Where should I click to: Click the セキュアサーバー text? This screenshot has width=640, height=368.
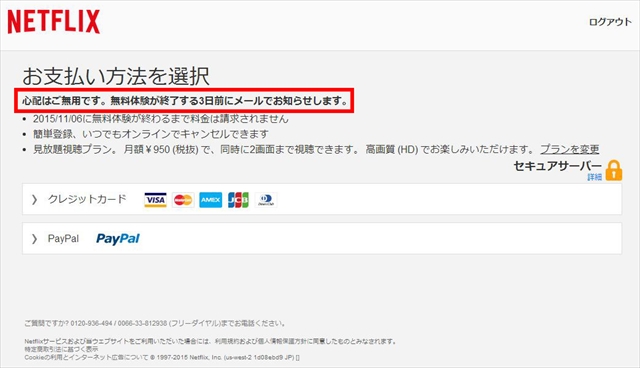(x=558, y=166)
